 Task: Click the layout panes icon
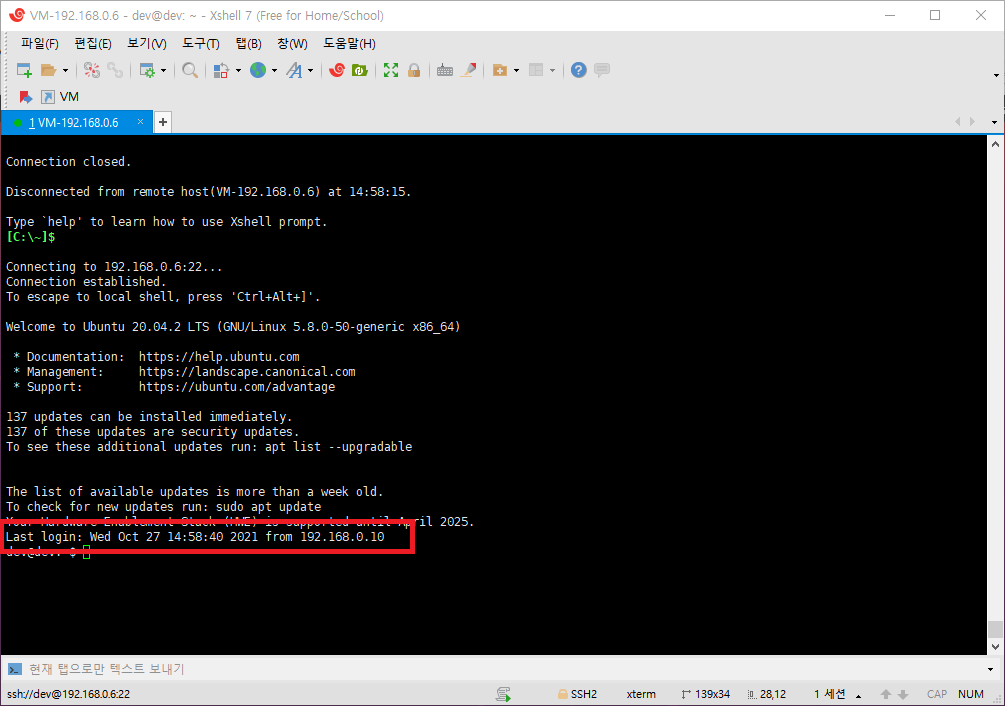[x=536, y=70]
